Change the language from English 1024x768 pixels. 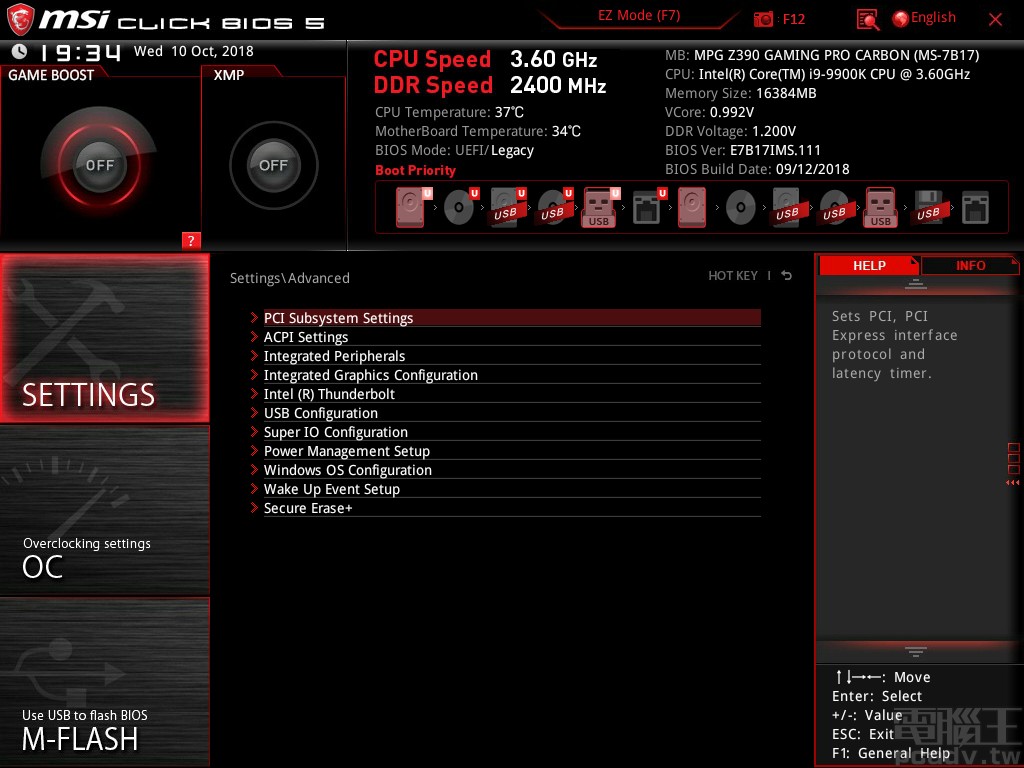933,18
